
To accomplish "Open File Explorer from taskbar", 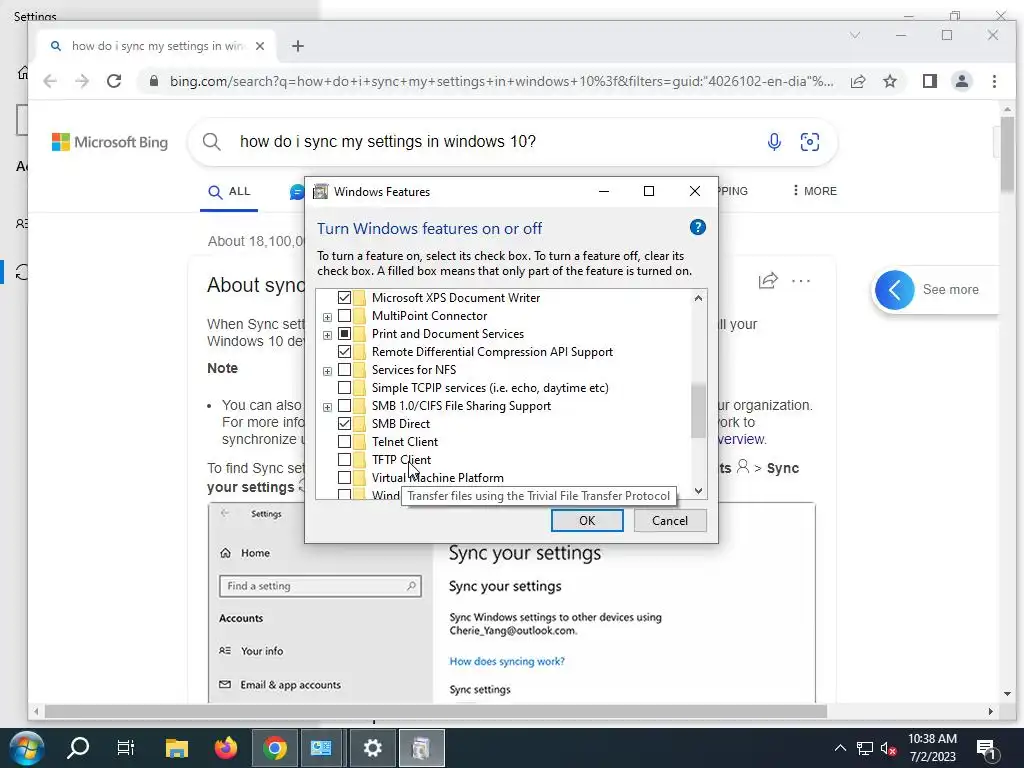I will coord(176,748).
